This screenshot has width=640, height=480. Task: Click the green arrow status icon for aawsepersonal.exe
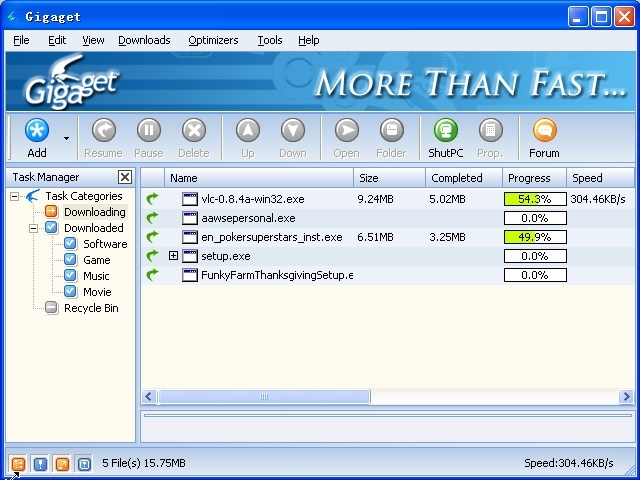pos(152,218)
